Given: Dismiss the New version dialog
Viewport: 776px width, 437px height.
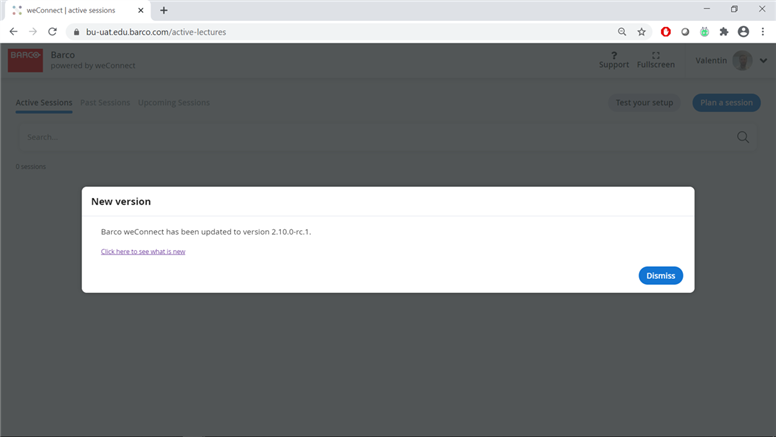Looking at the screenshot, I should point(660,276).
